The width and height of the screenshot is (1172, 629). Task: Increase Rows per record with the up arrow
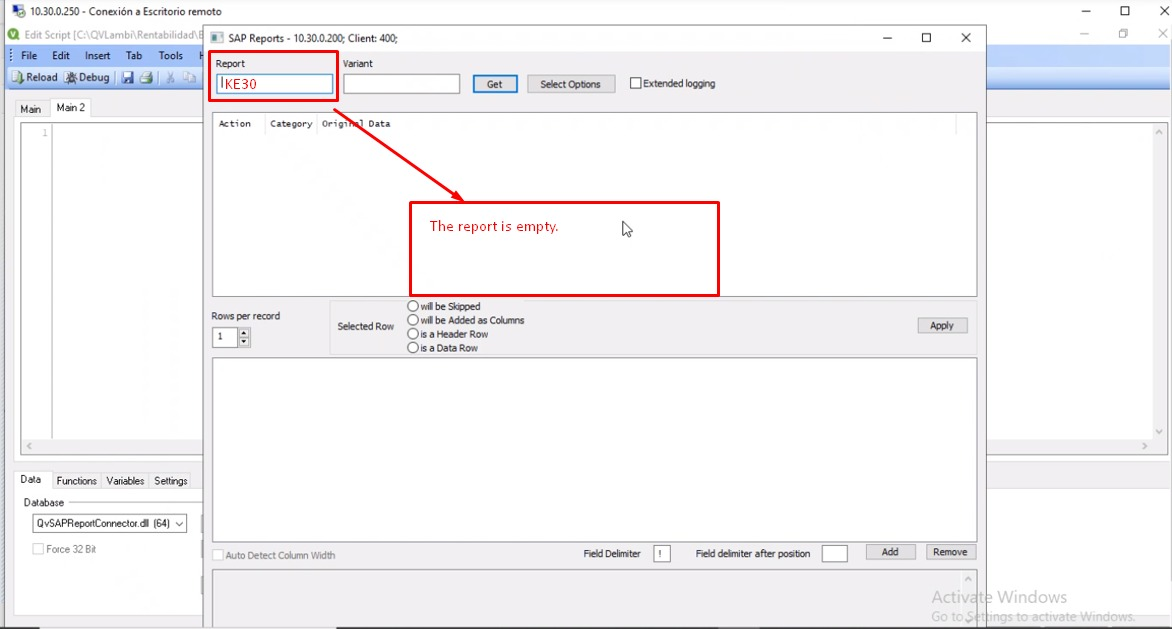pos(243,332)
